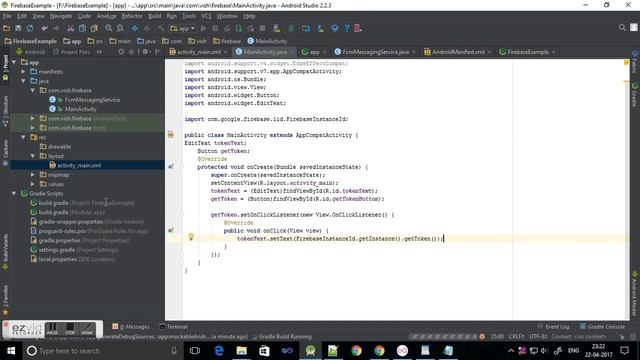Screen dimensions: 640x360
Task: Click the scroll from source target icon
Action: coord(121,52)
